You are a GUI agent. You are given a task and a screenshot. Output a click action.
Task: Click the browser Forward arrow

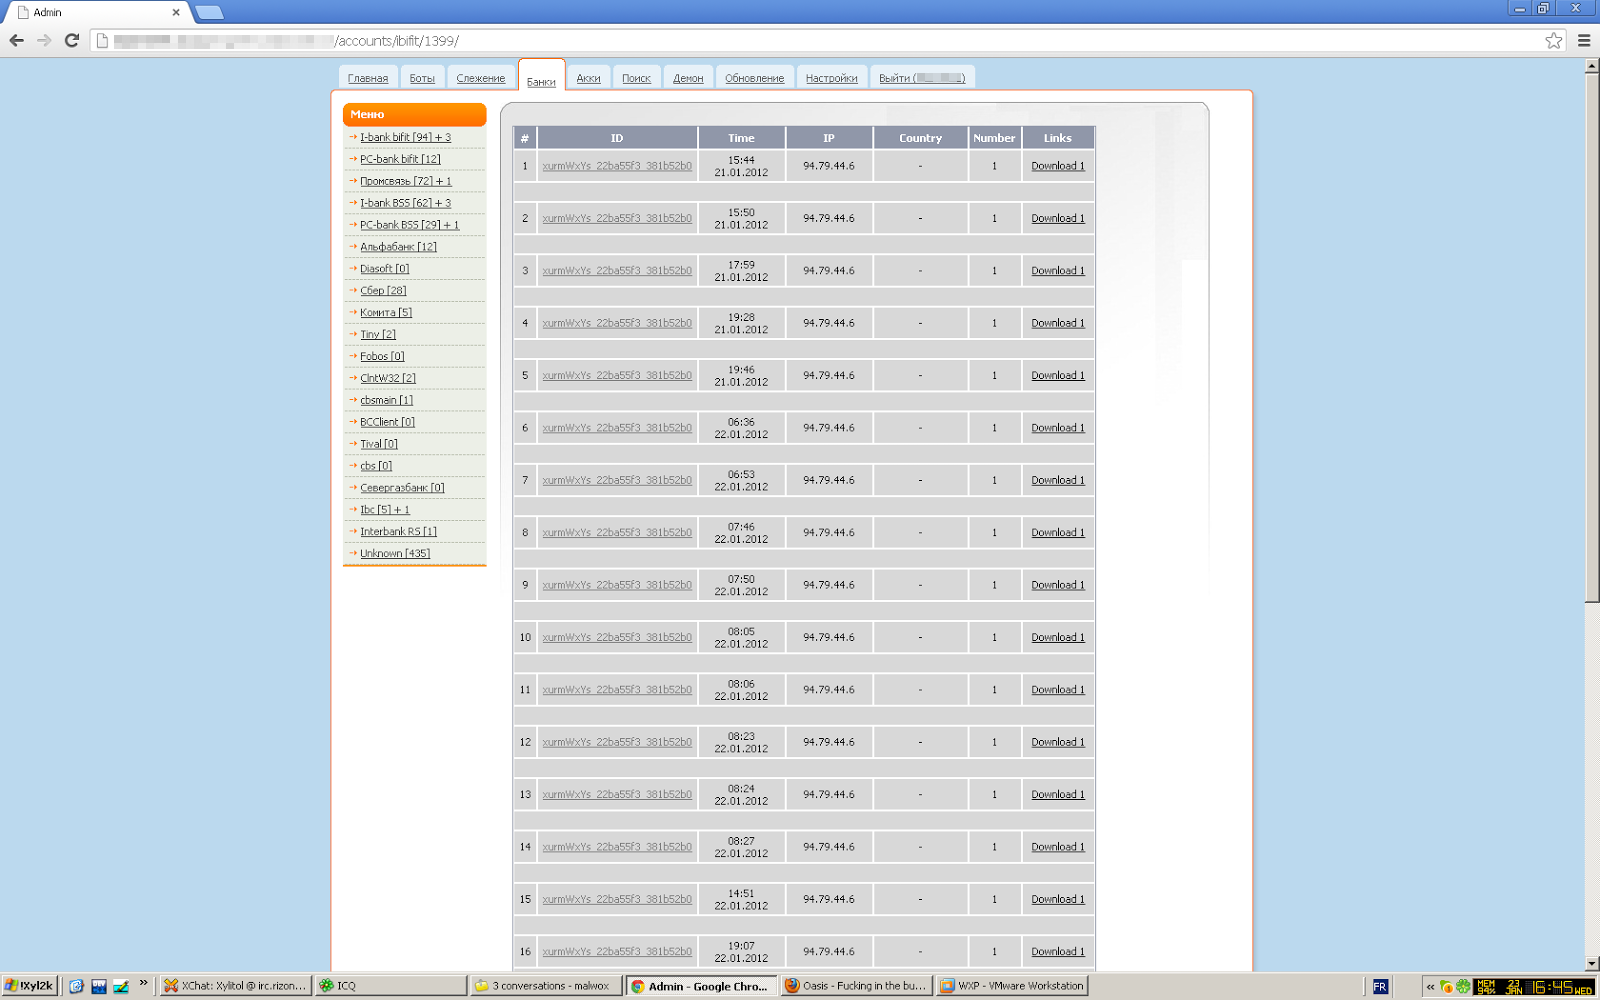click(44, 41)
